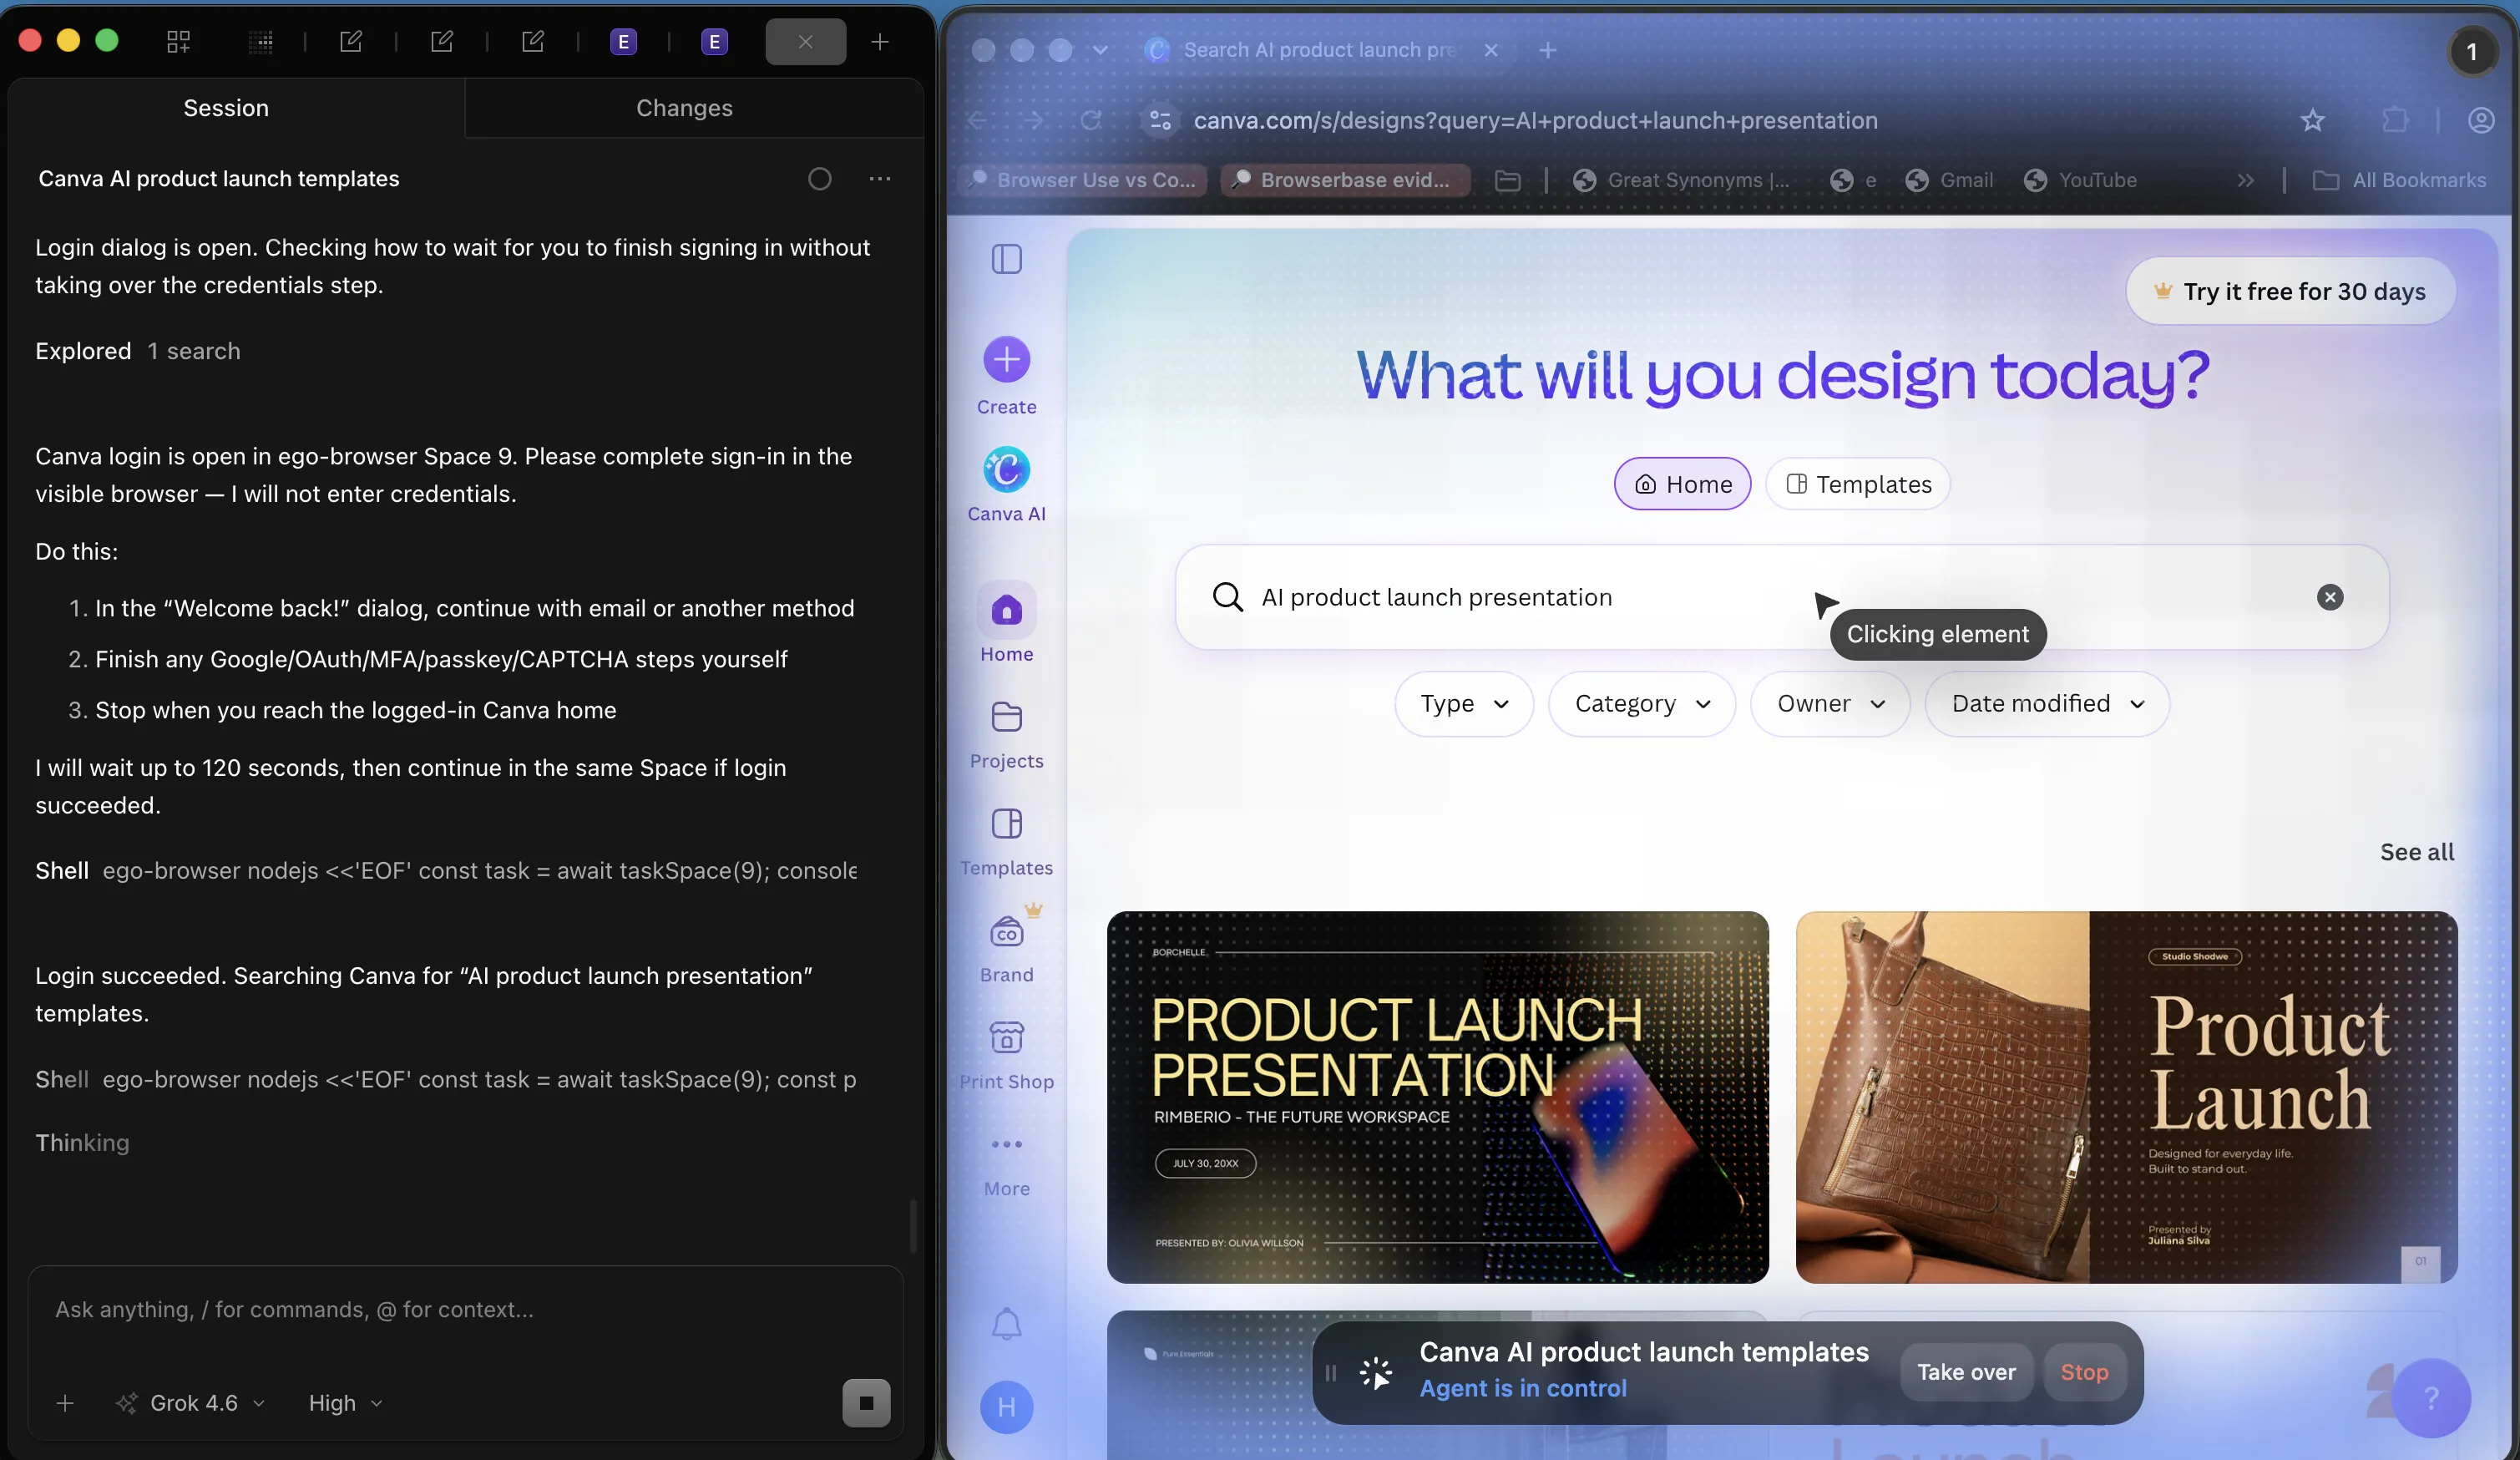The width and height of the screenshot is (2520, 1460).
Task: Focus the Ask anything chat input
Action: click(465, 1310)
